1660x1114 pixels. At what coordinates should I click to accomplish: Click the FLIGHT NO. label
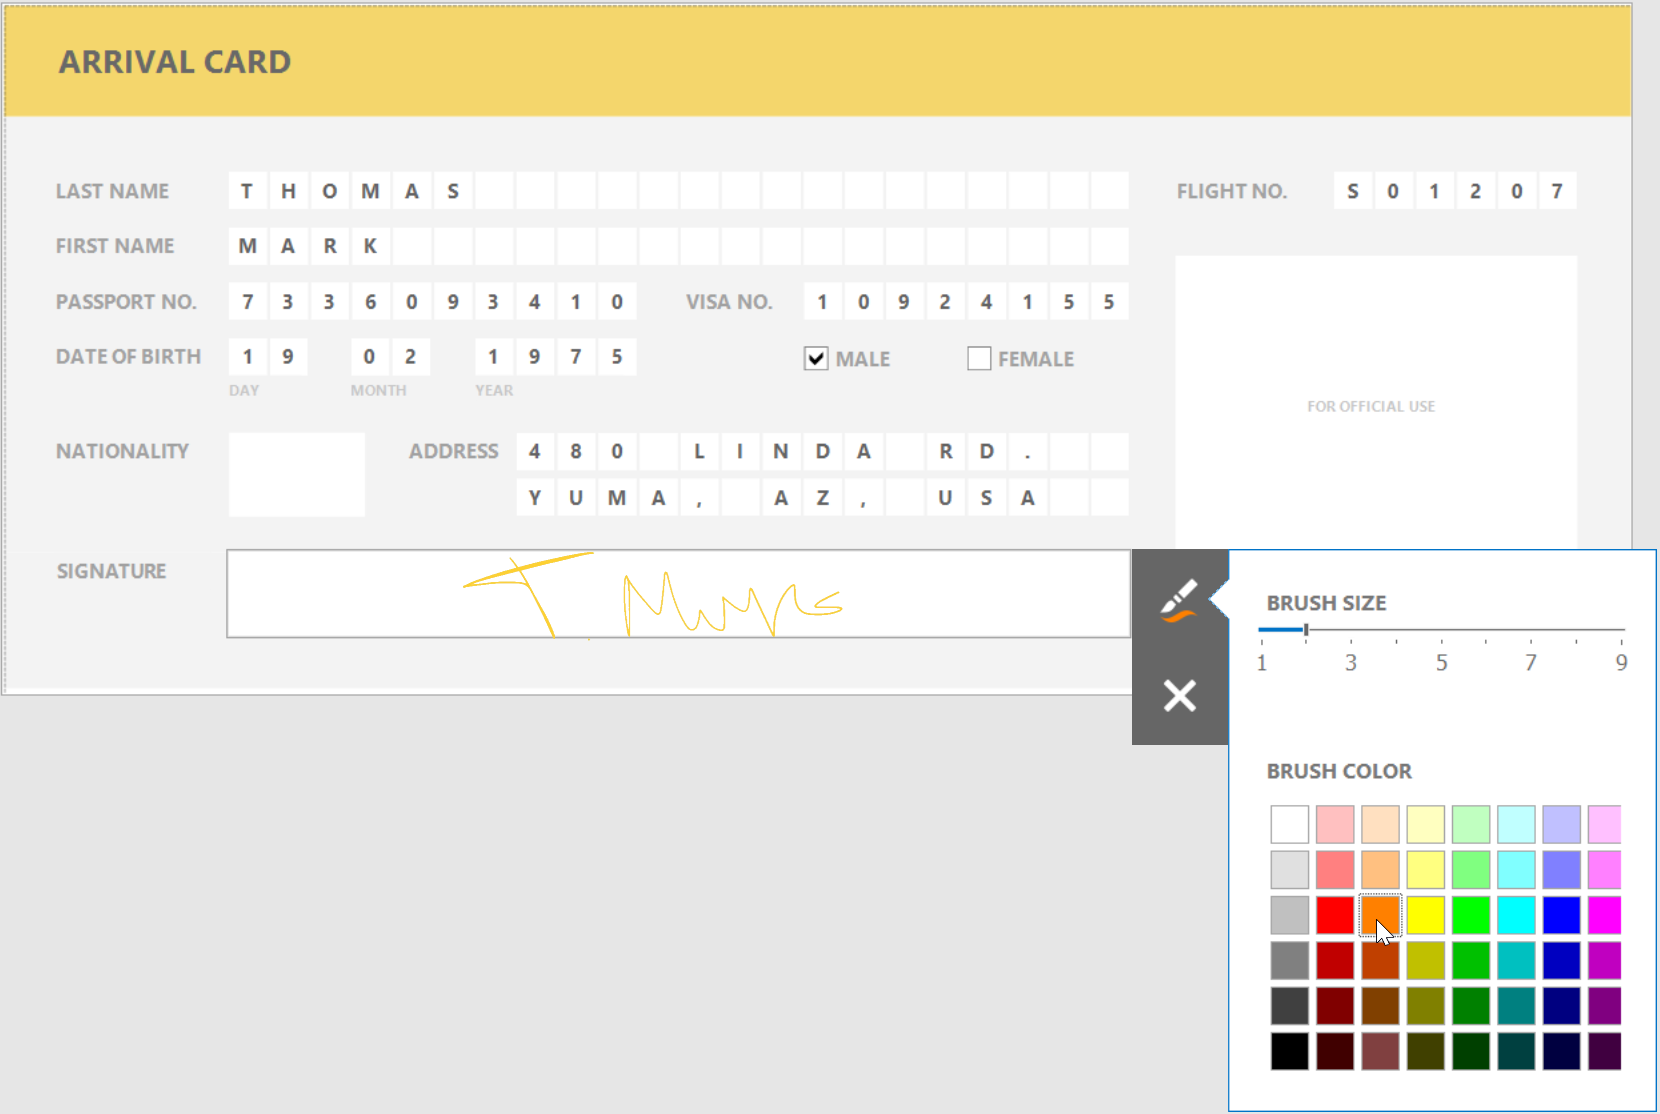(x=1231, y=191)
